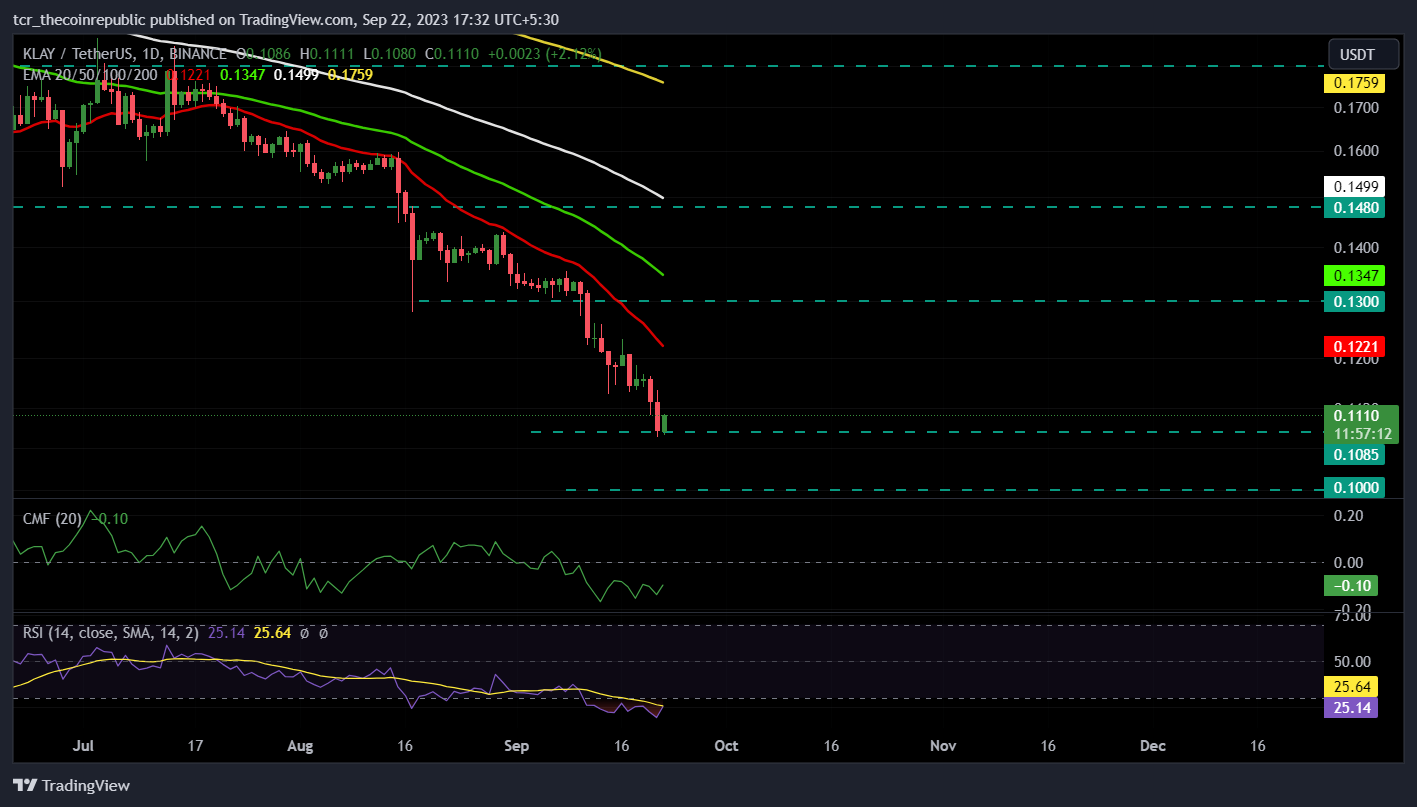This screenshot has height=807, width=1417.
Task: Click the Aug date on the time axis
Action: click(301, 746)
